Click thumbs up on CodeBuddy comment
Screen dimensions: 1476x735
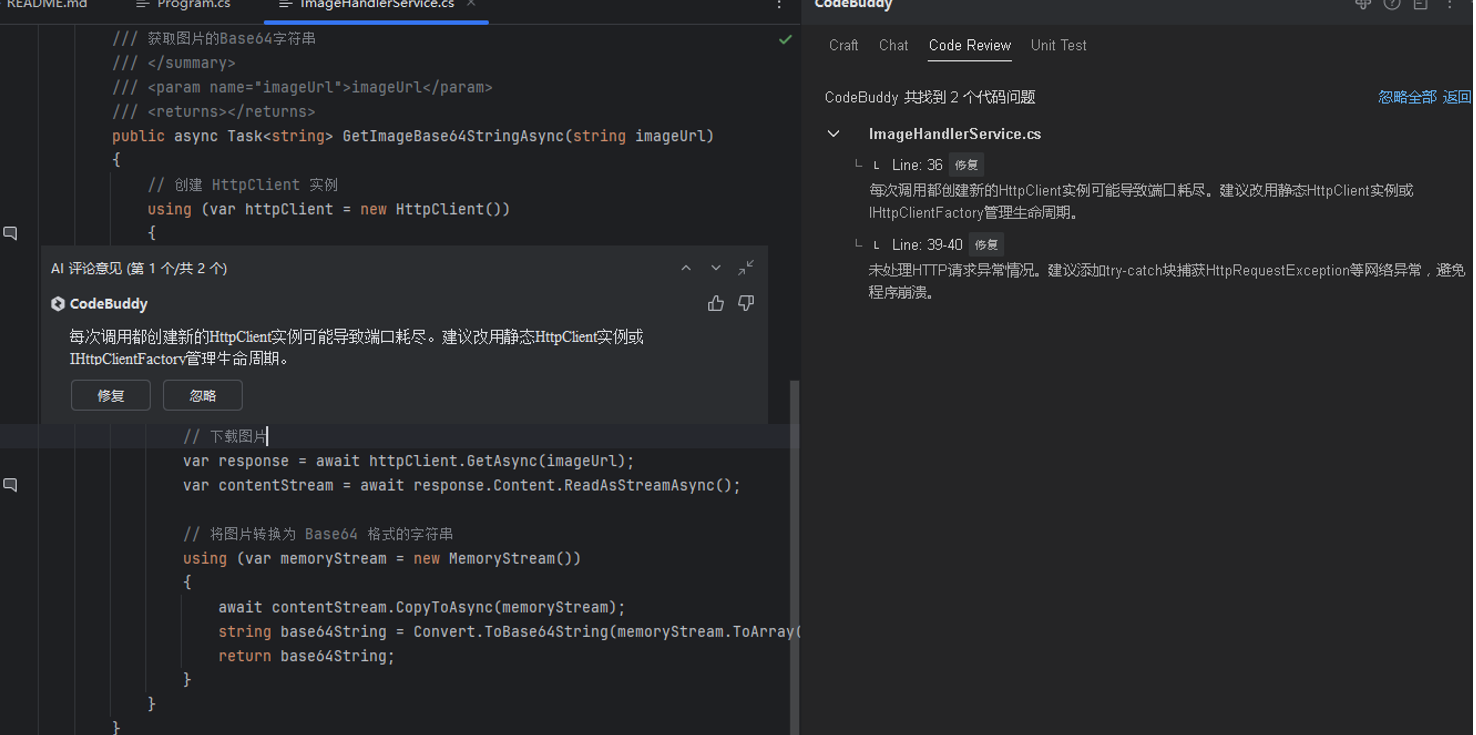pyautogui.click(x=715, y=304)
